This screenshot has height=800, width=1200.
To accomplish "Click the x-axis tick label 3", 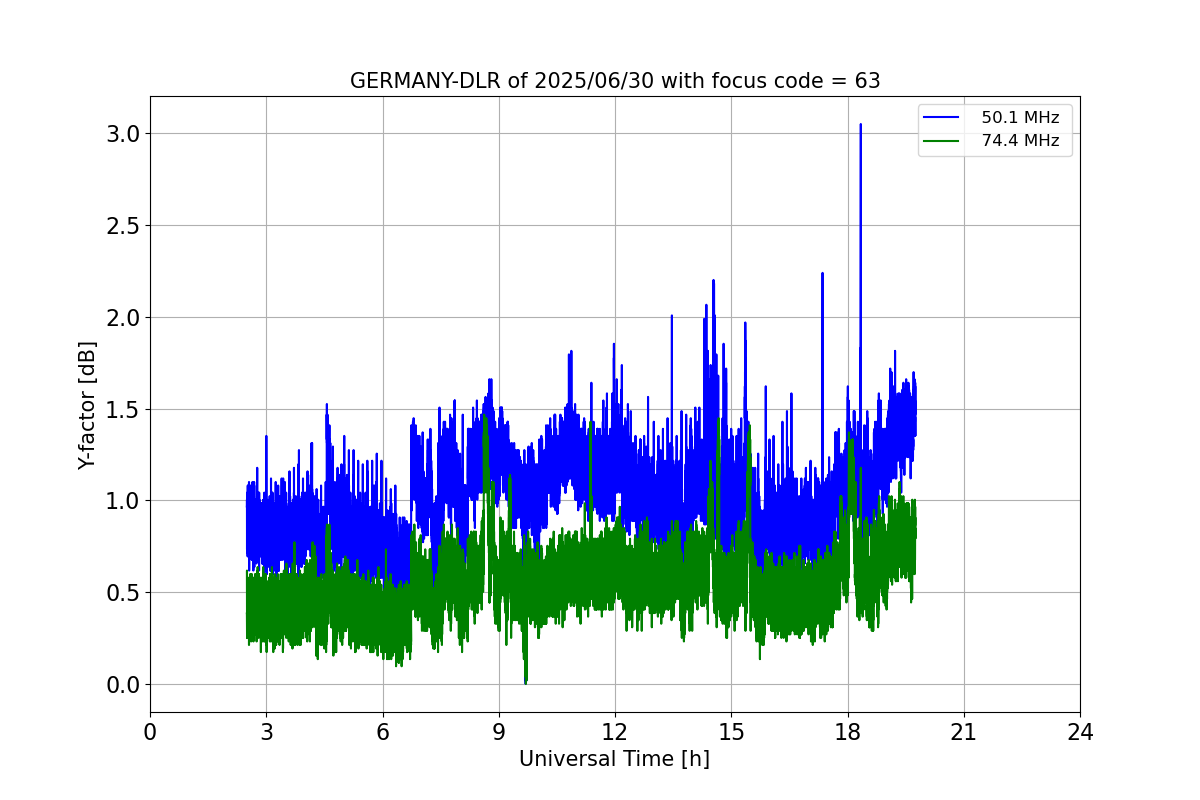I will point(266,732).
